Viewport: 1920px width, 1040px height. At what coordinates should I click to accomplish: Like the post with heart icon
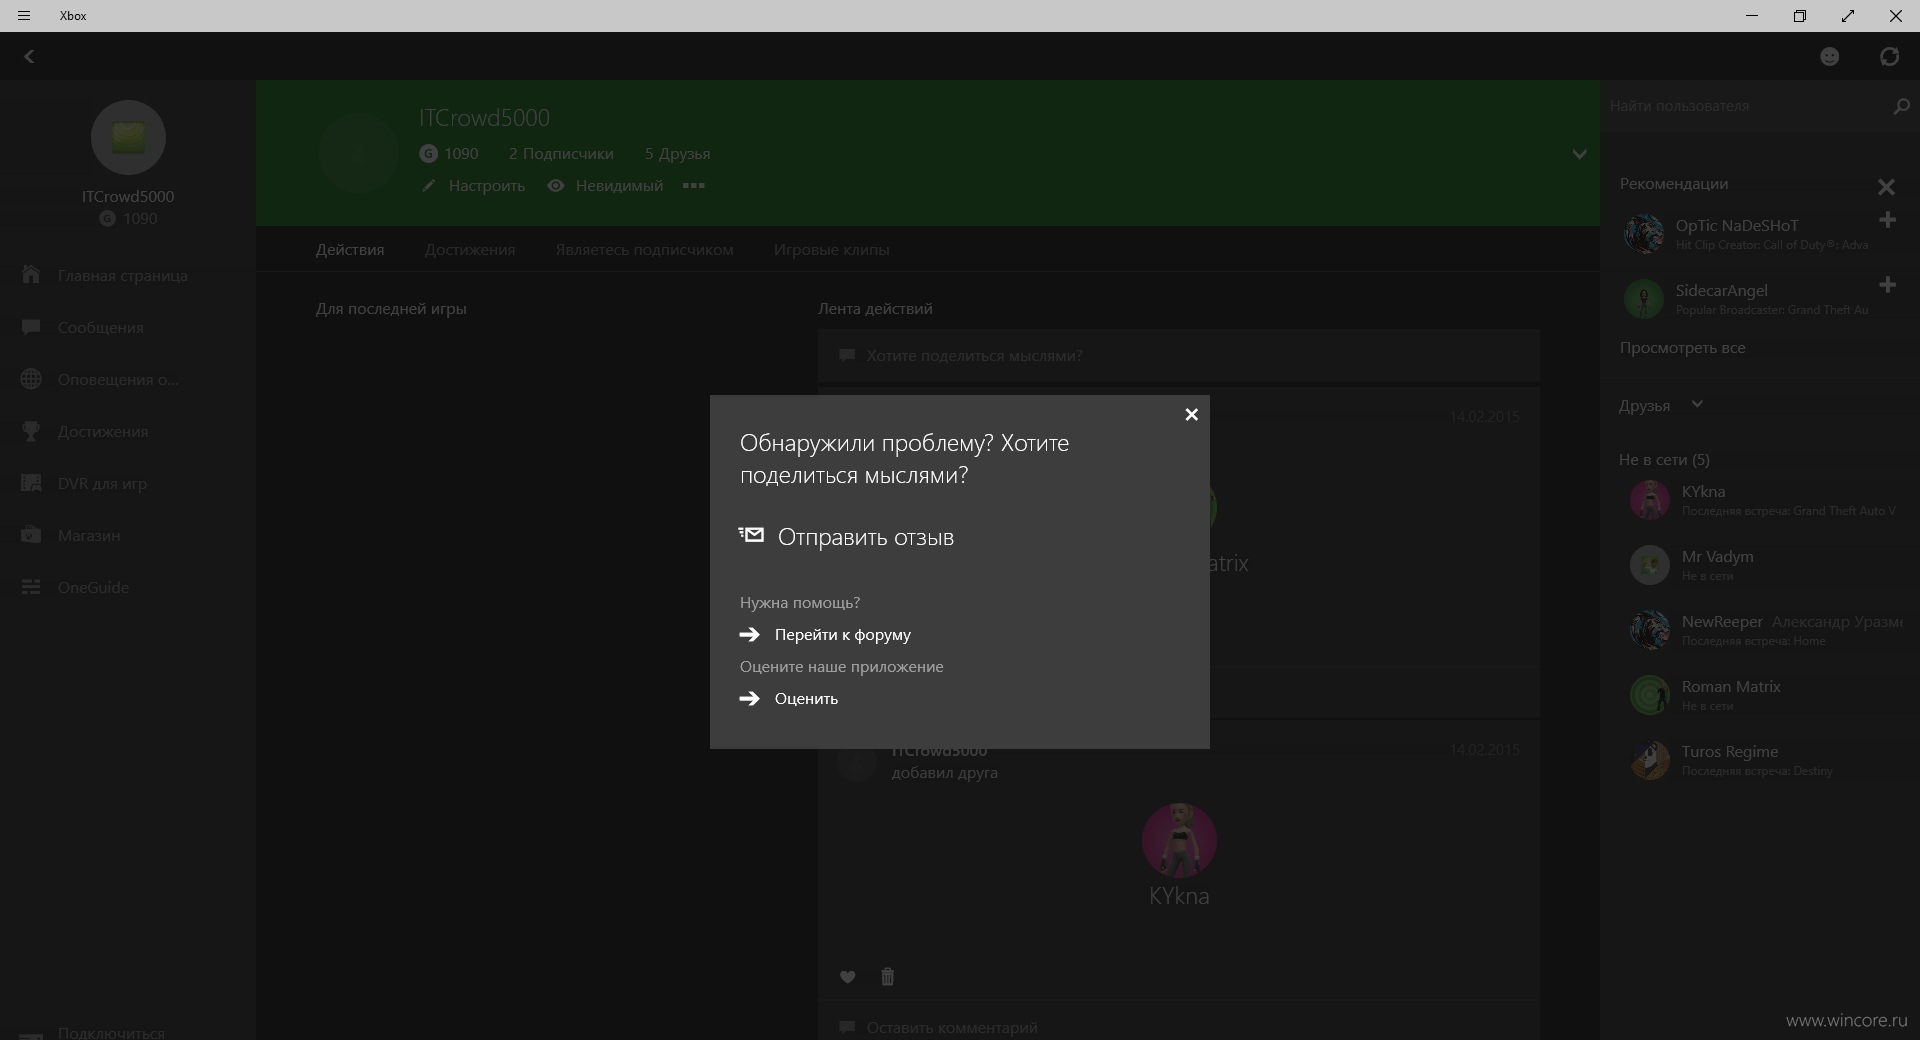click(847, 977)
